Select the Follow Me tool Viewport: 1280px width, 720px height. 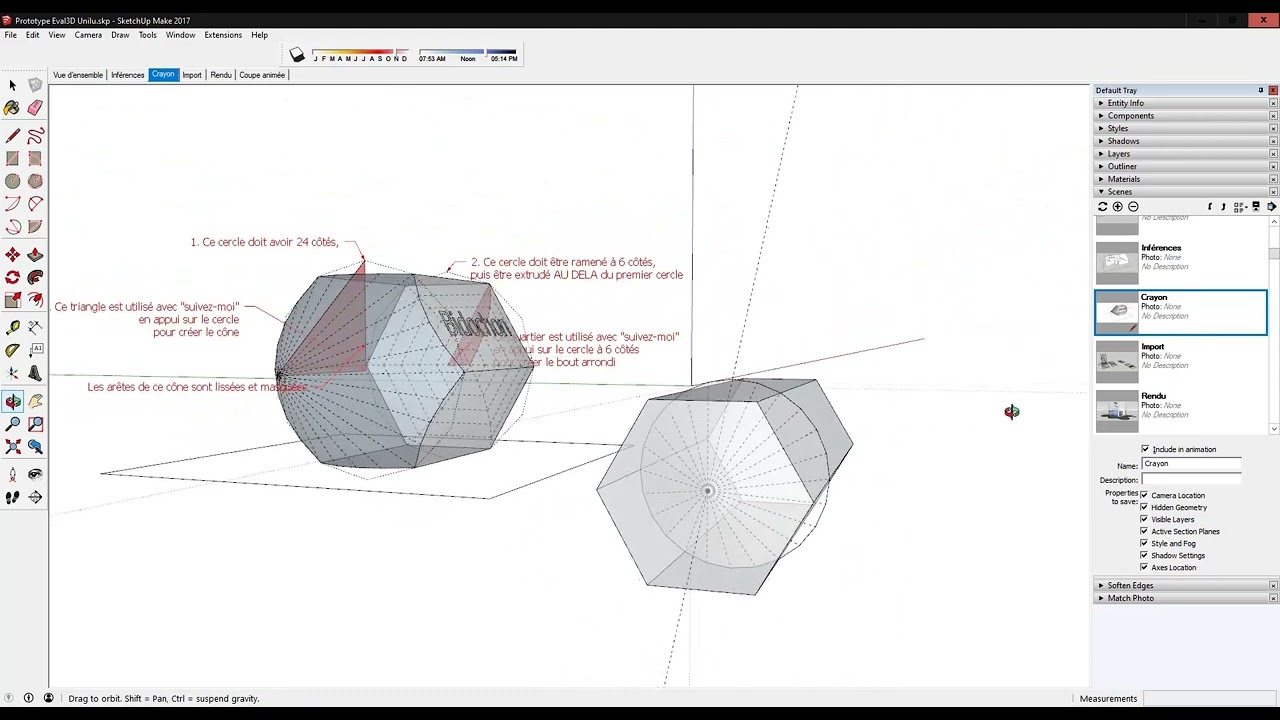(35, 277)
